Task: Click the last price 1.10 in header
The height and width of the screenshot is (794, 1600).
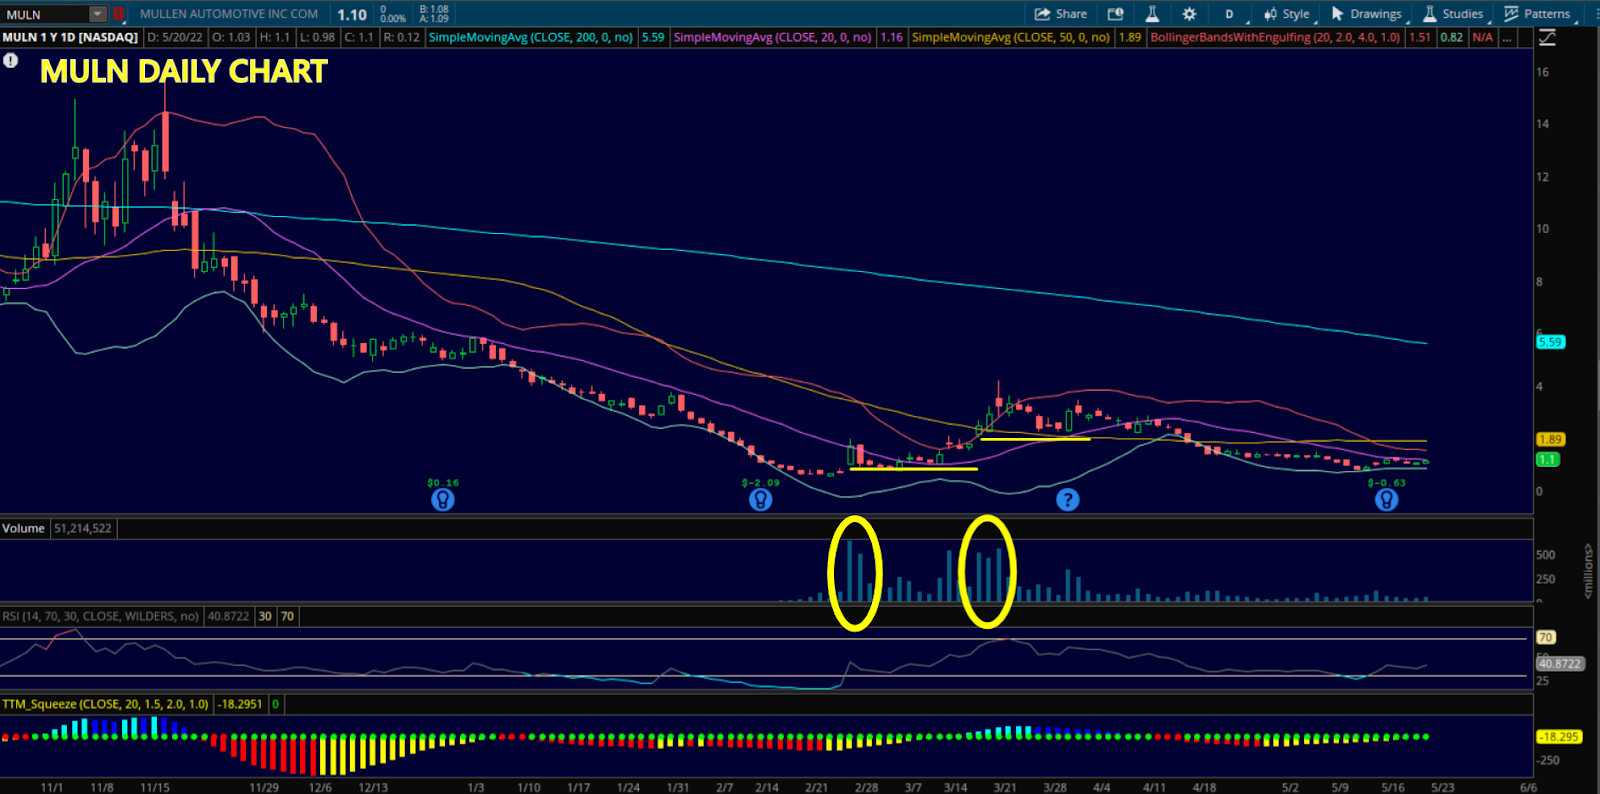Action: pos(352,15)
